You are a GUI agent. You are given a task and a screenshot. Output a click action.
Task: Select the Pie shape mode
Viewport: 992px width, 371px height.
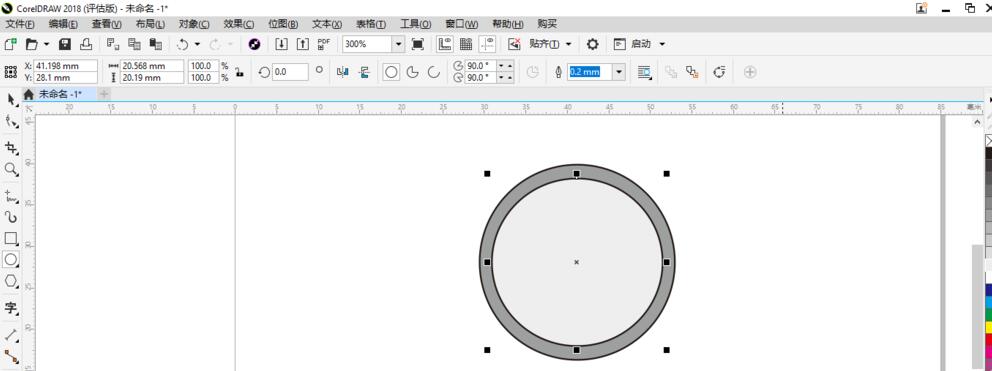point(412,72)
